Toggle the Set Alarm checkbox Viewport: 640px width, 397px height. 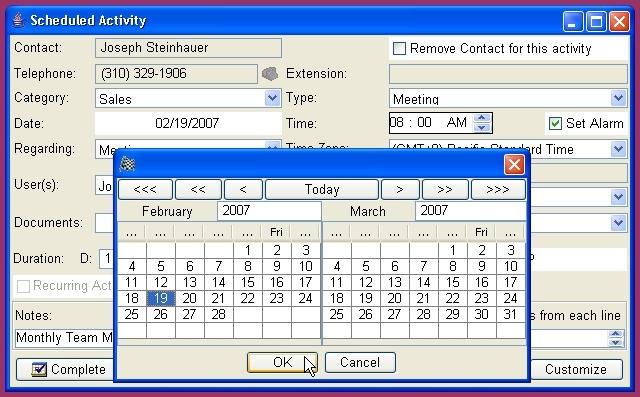pos(555,123)
